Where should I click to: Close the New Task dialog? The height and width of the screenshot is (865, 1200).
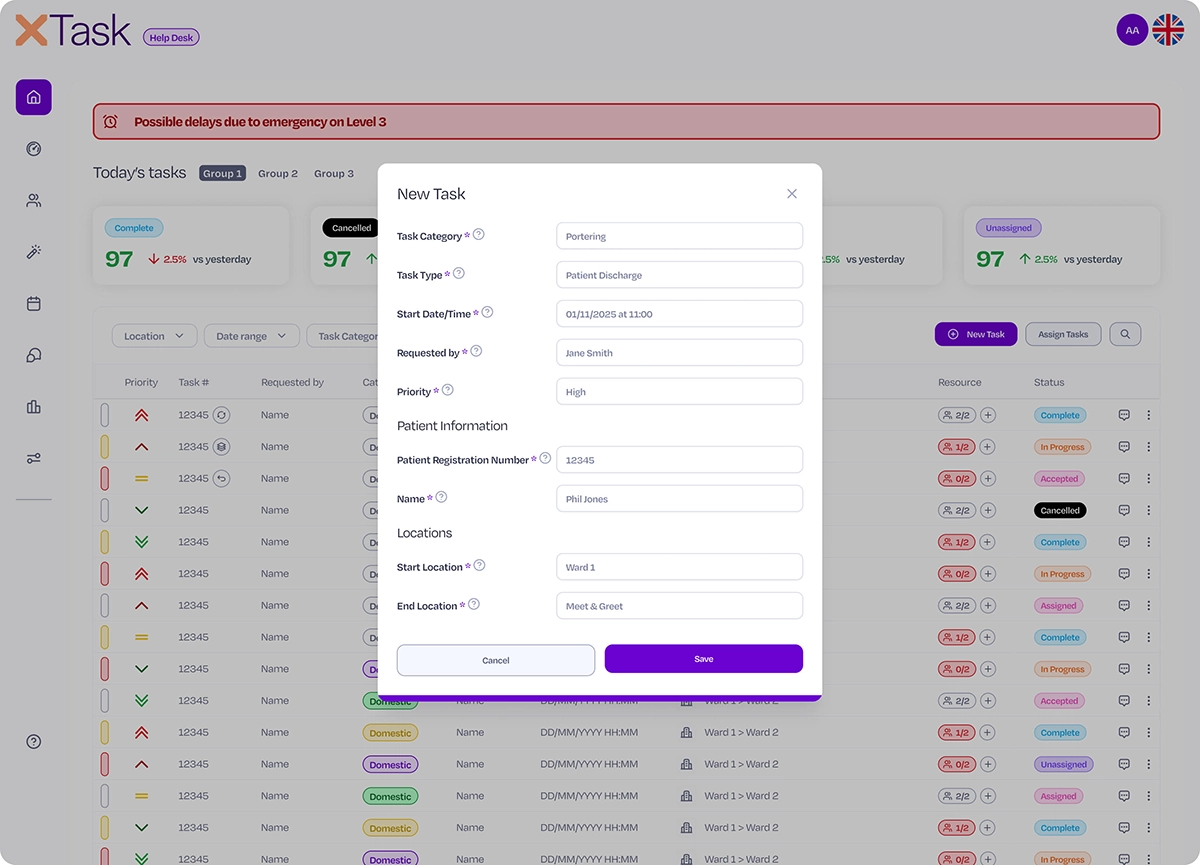tap(792, 194)
